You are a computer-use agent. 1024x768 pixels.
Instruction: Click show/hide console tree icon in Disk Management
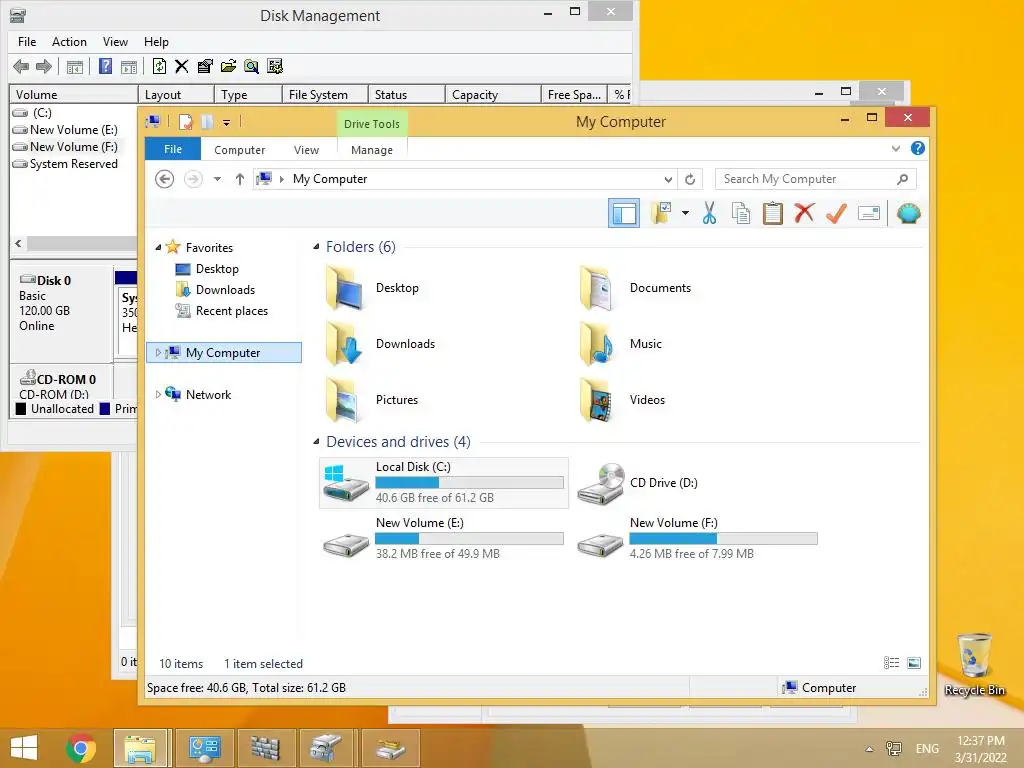(75, 66)
